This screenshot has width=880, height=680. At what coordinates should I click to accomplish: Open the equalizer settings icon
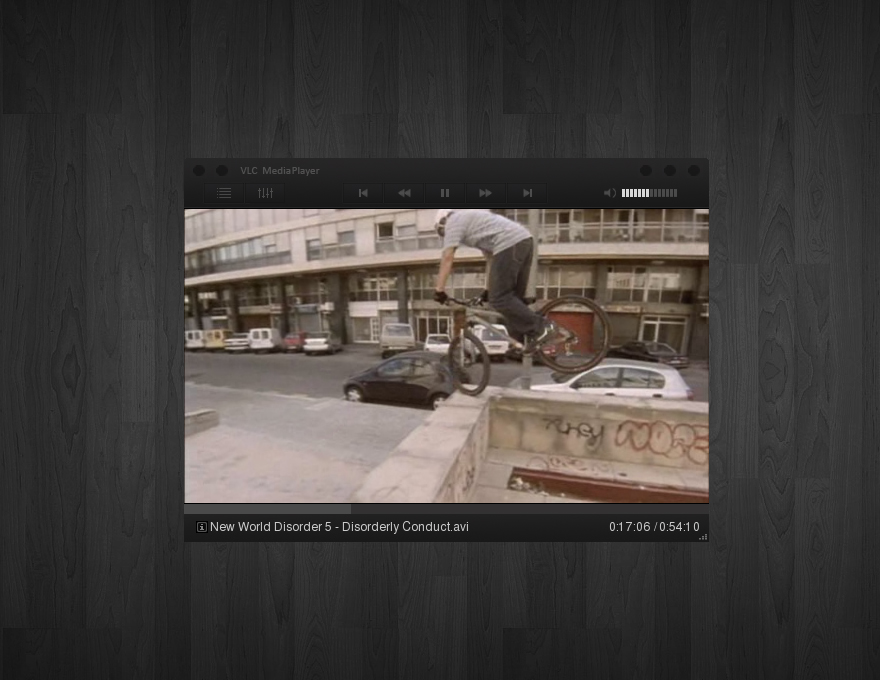(265, 193)
